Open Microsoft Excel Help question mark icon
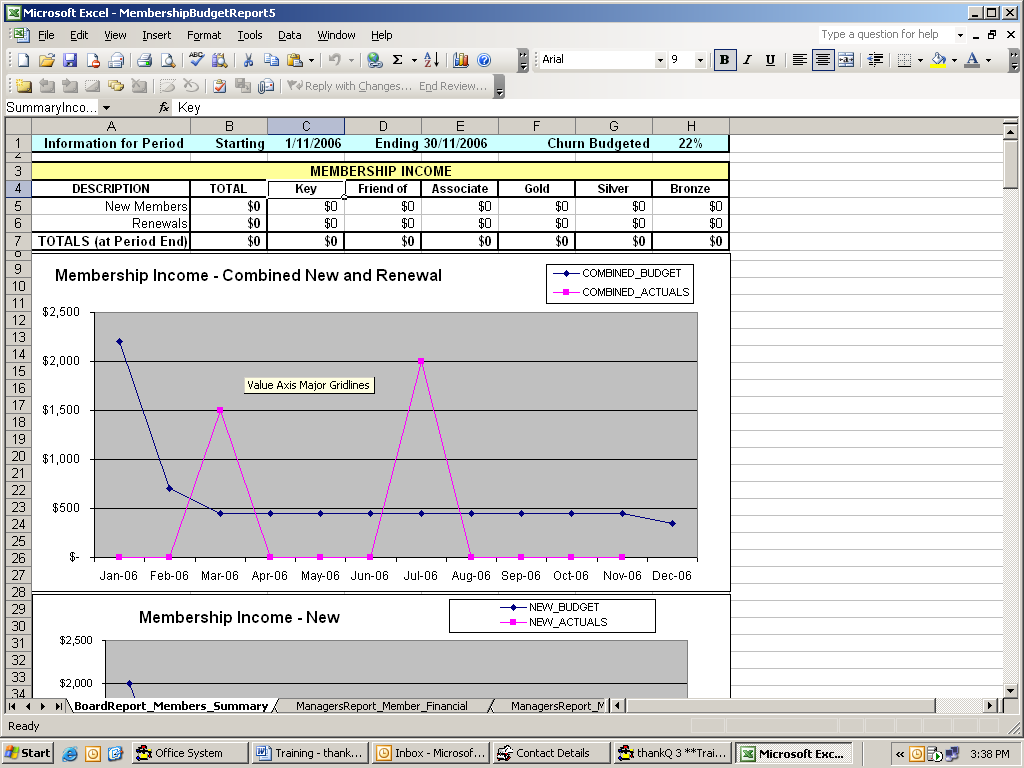 coord(484,60)
